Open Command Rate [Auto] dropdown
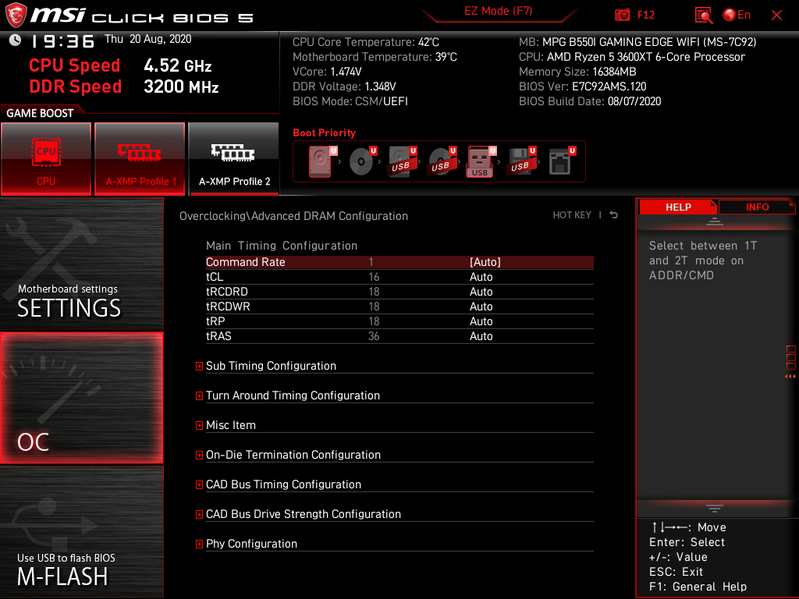Screen dimensions: 799x599 [485, 262]
